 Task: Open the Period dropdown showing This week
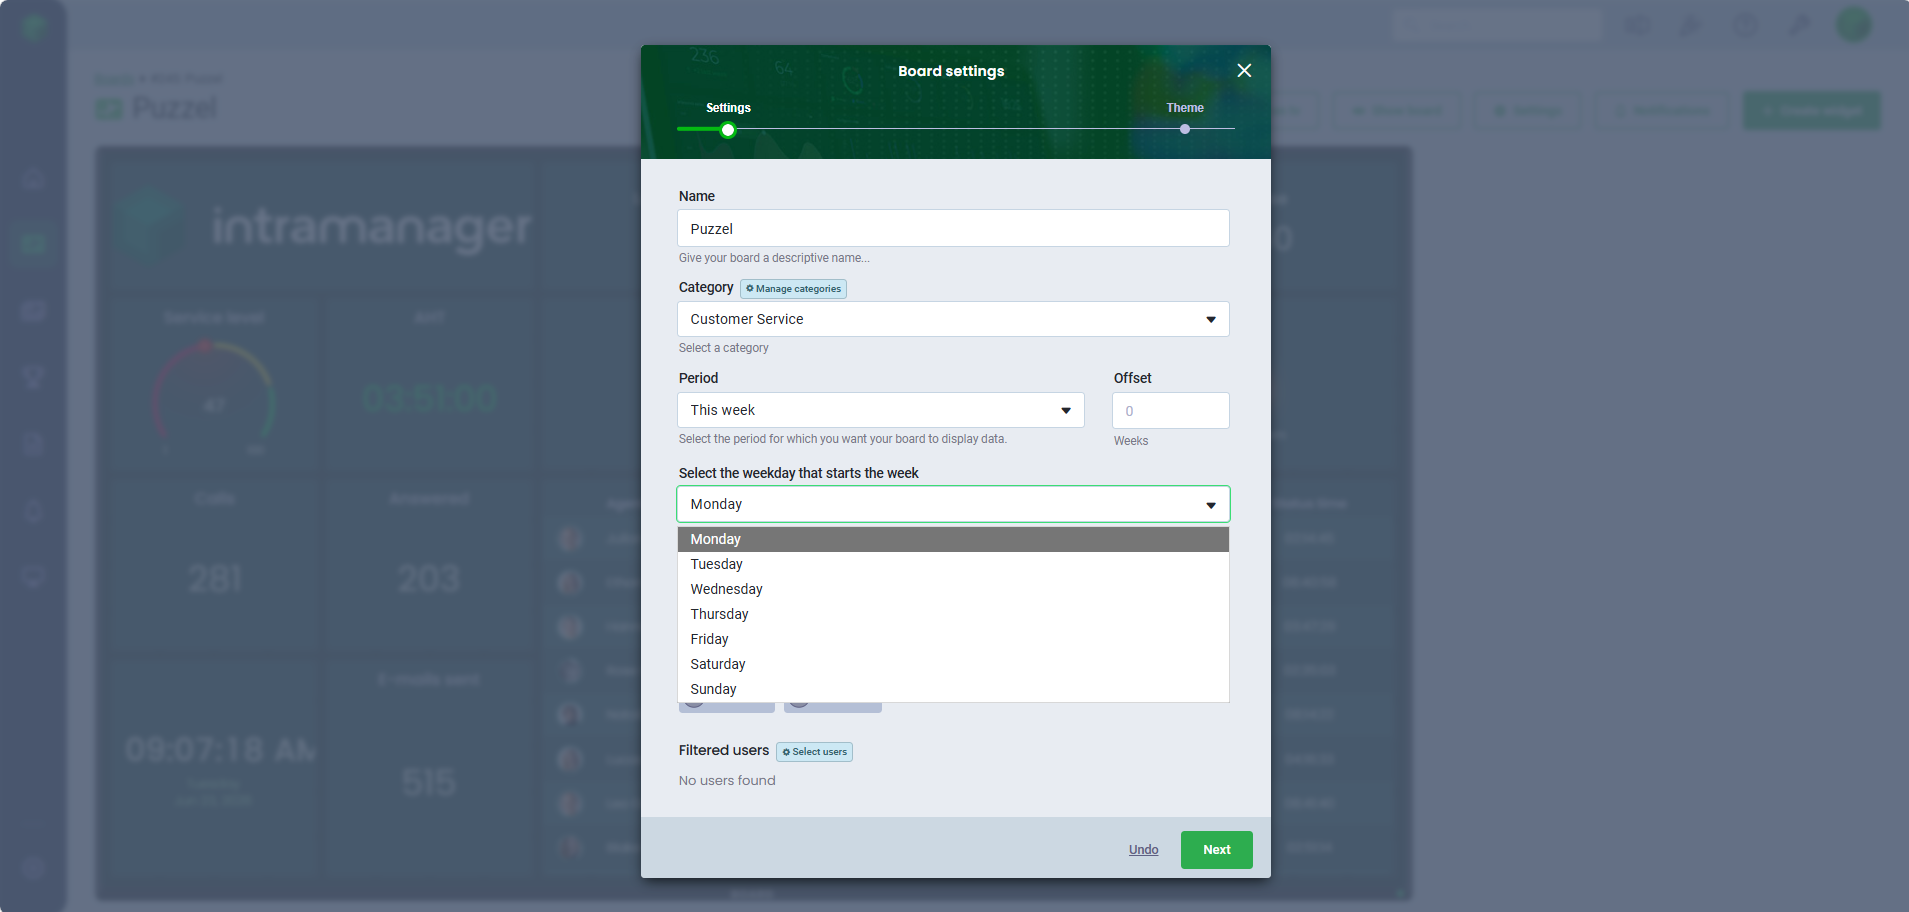[880, 410]
